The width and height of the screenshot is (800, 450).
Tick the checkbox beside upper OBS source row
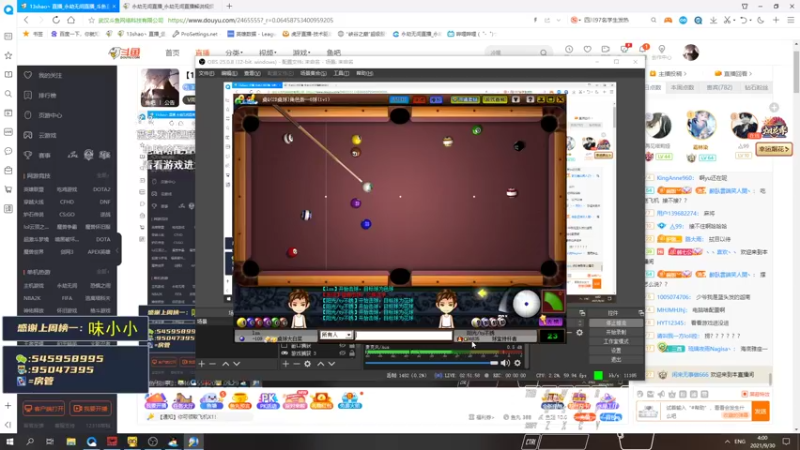[284, 346]
